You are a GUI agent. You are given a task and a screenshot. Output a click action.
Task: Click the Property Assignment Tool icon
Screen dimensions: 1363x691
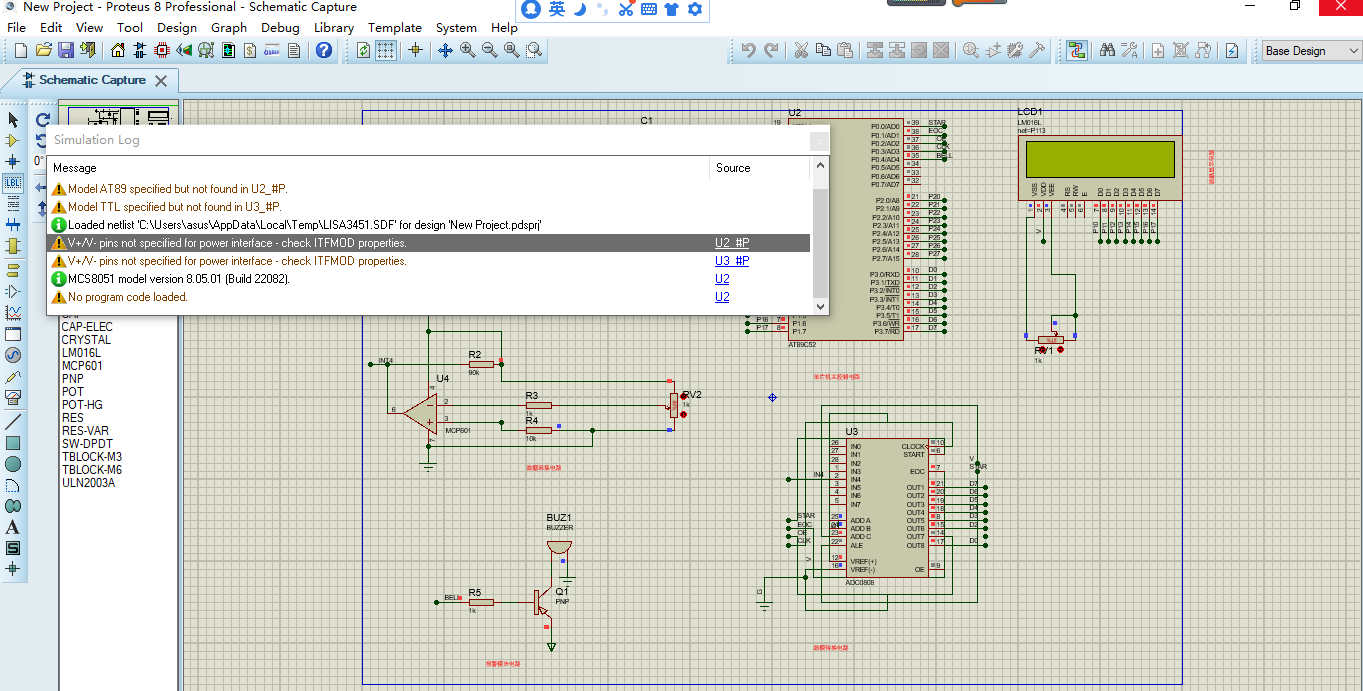pyautogui.click(x=1129, y=50)
